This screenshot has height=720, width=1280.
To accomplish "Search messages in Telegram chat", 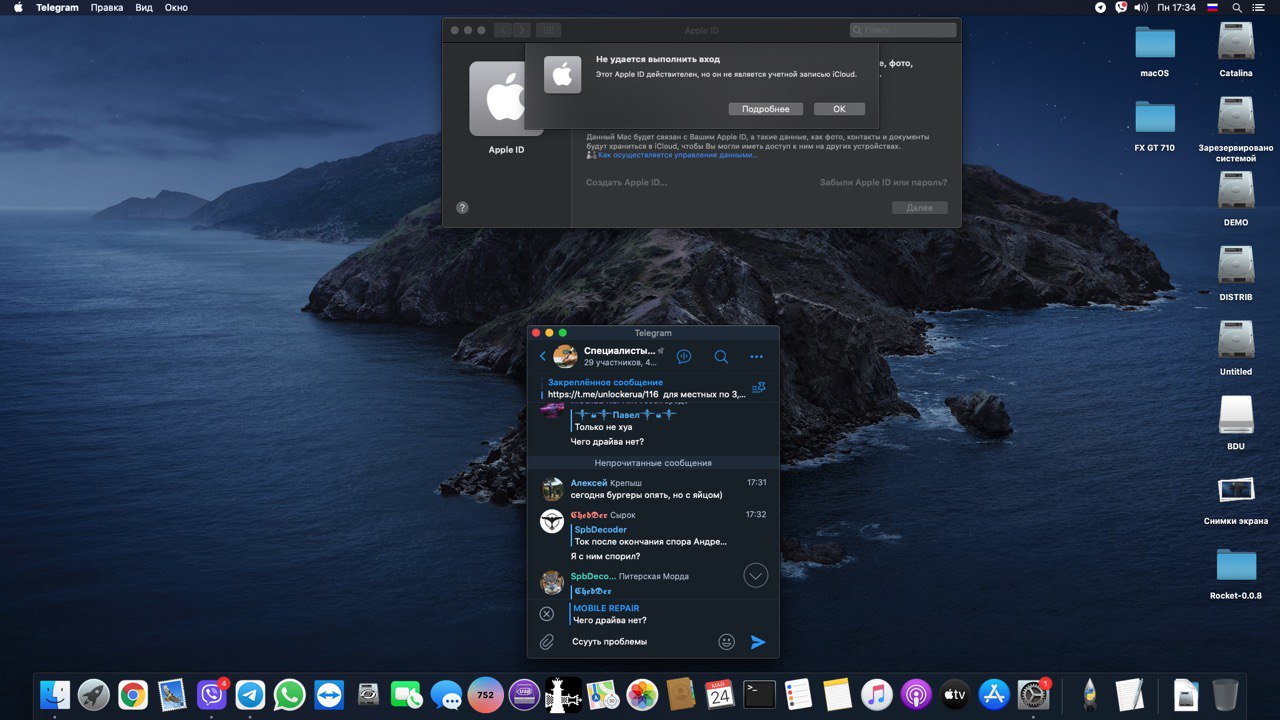I will (720, 356).
